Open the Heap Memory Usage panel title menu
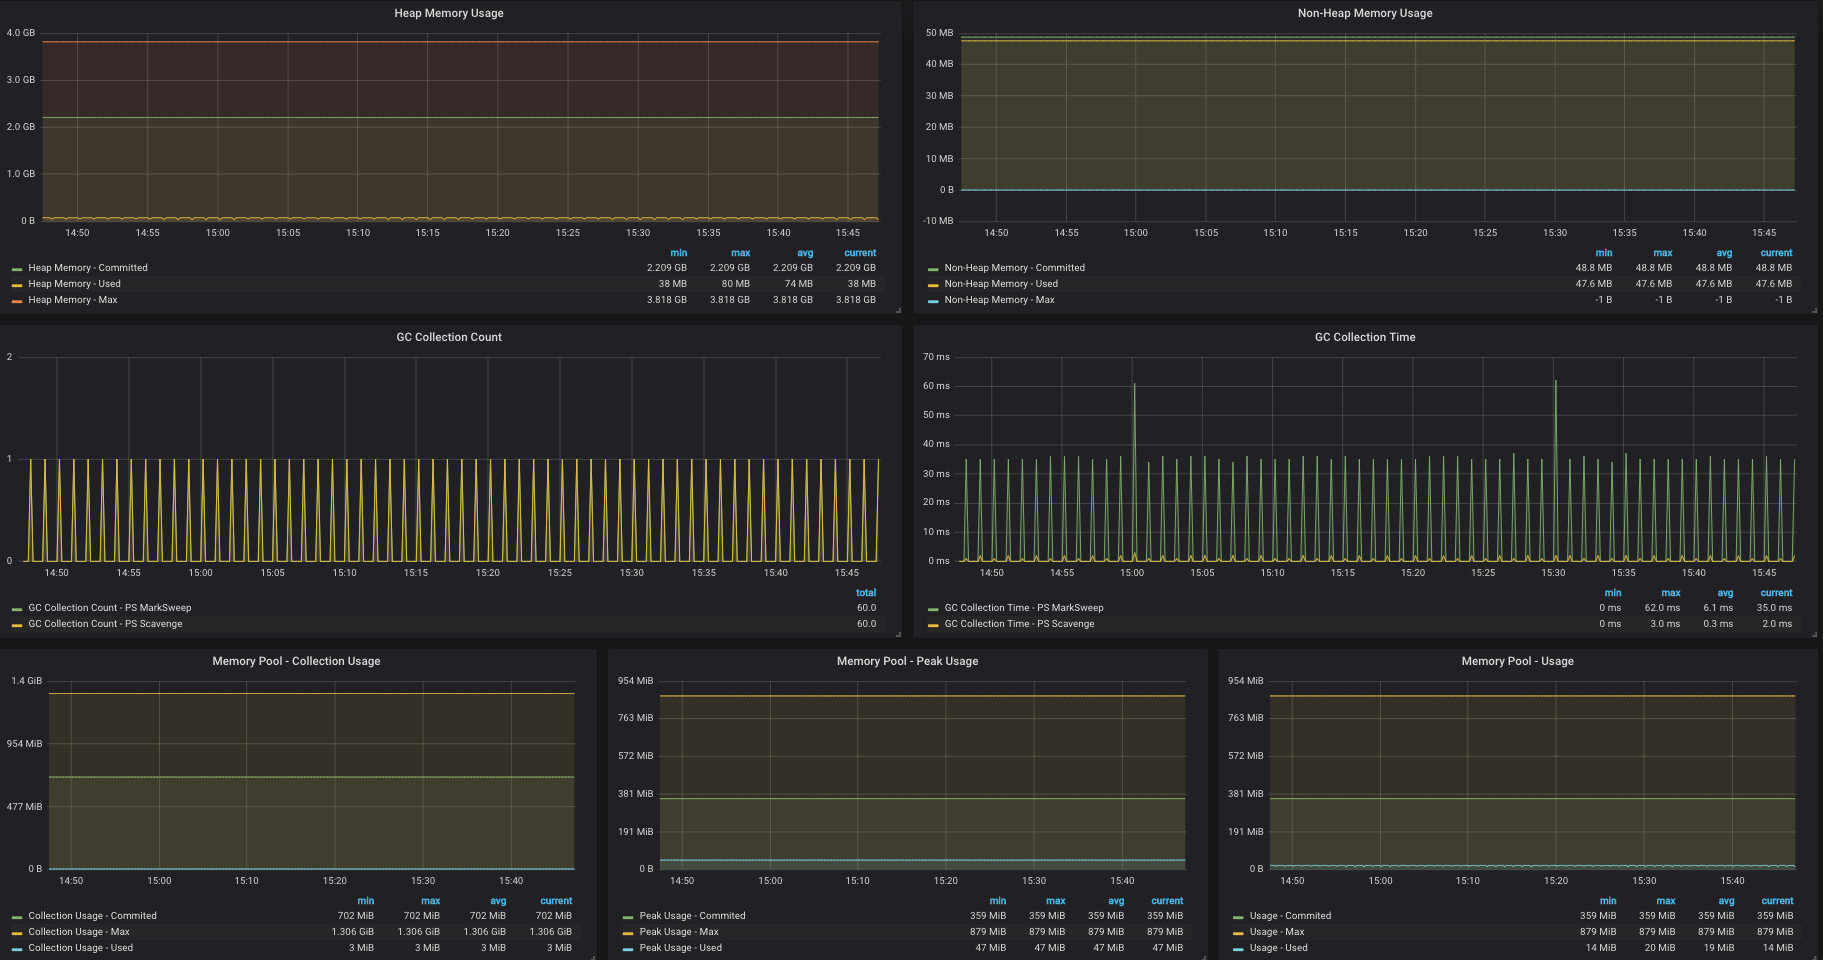 [x=448, y=13]
